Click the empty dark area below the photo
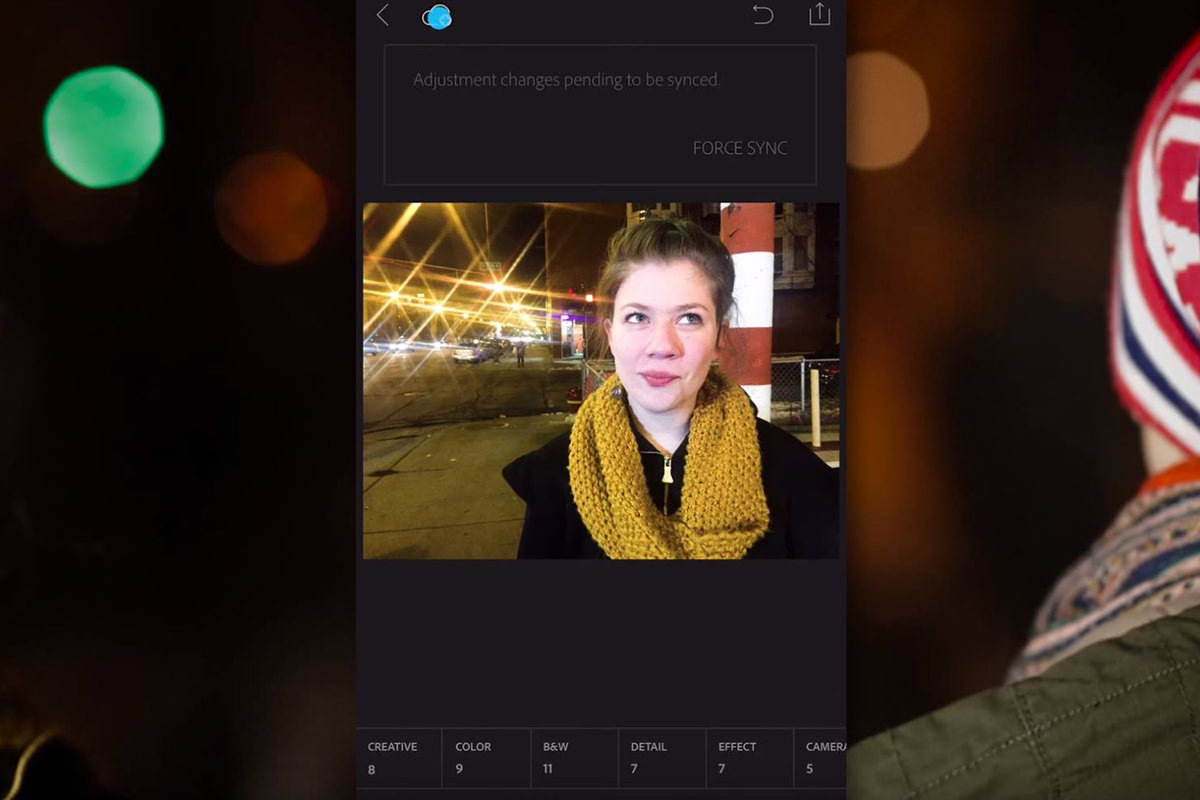 [x=600, y=640]
